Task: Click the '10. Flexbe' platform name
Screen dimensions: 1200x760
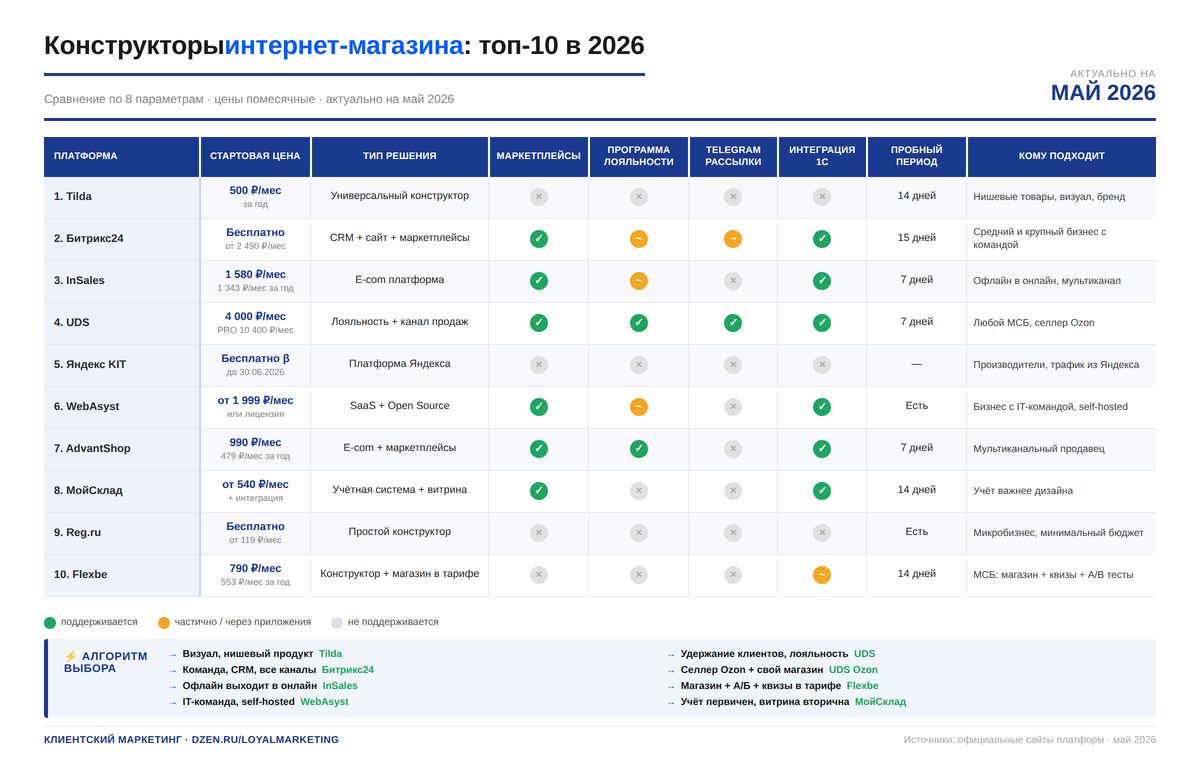Action: (82, 575)
